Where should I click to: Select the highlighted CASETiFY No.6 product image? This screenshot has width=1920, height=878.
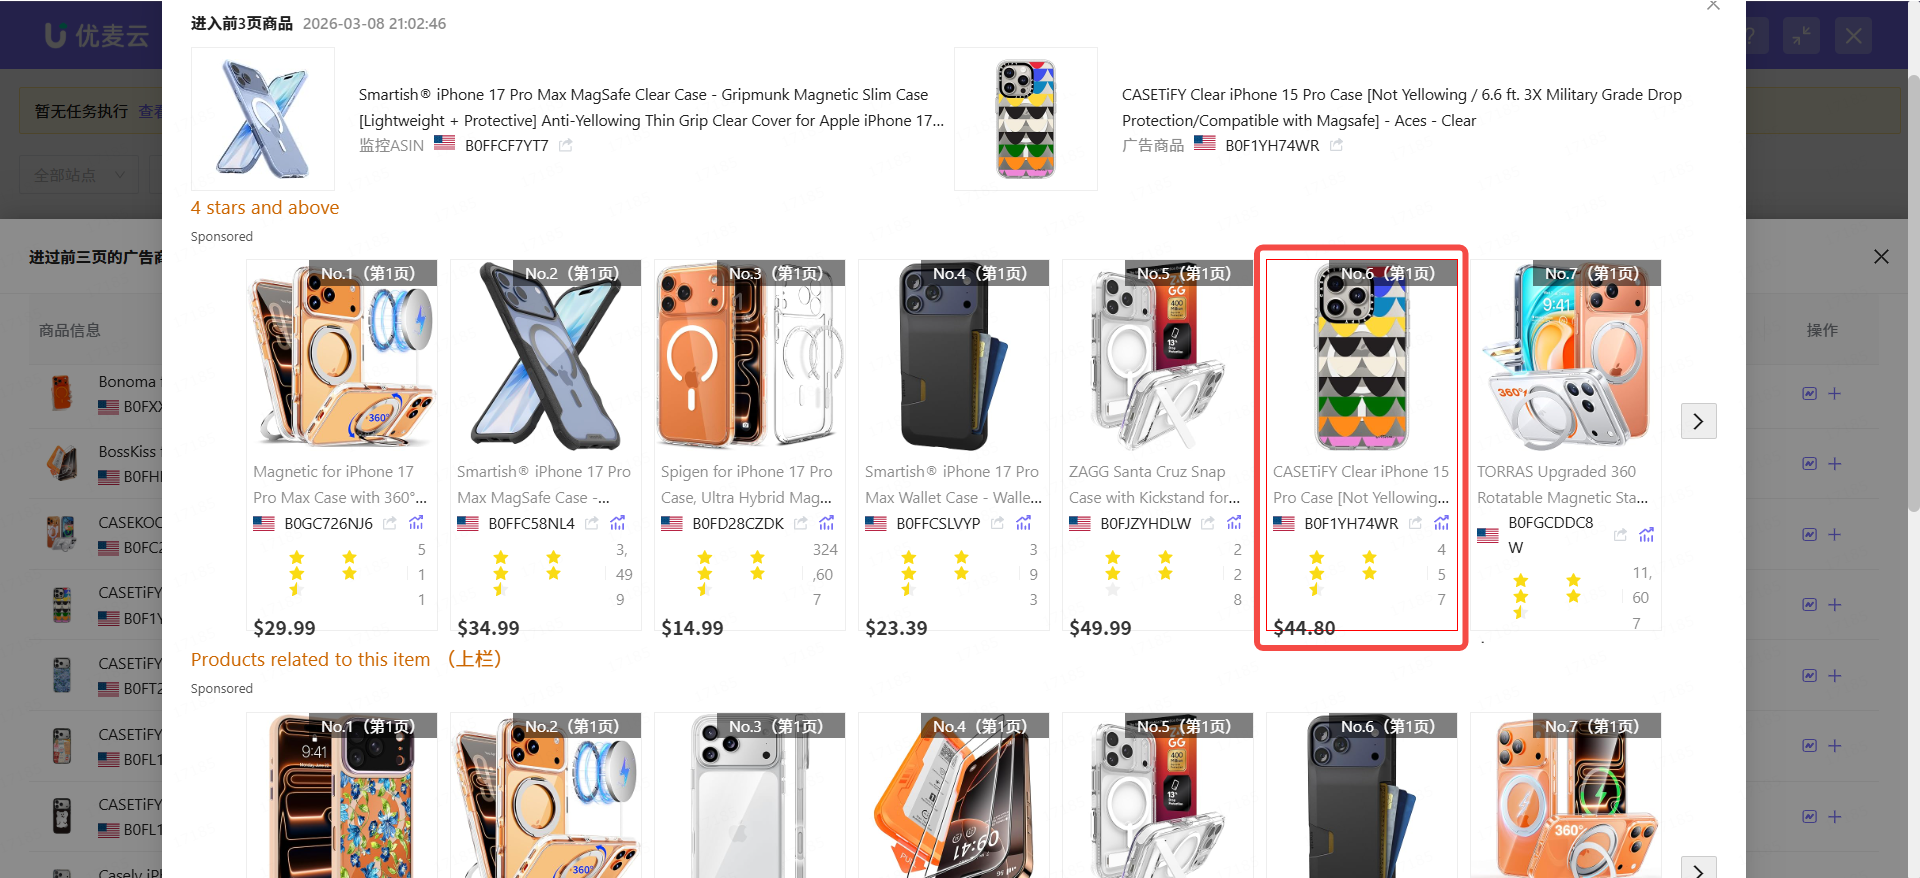point(1361,356)
